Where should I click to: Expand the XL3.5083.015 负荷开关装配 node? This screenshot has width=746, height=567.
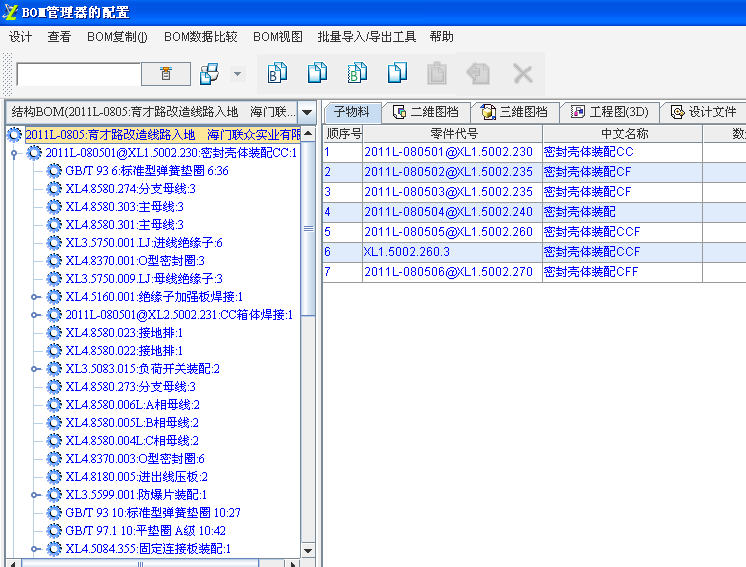[35, 369]
